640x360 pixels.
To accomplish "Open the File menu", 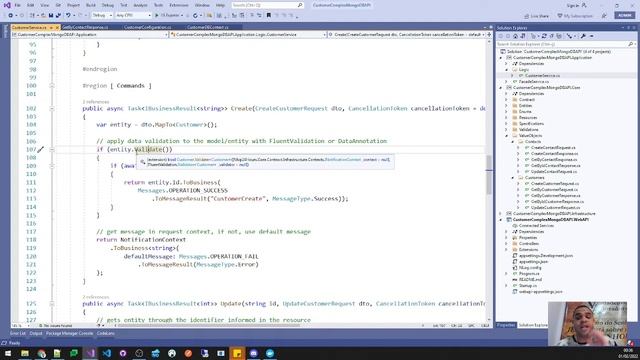I will point(17,5).
